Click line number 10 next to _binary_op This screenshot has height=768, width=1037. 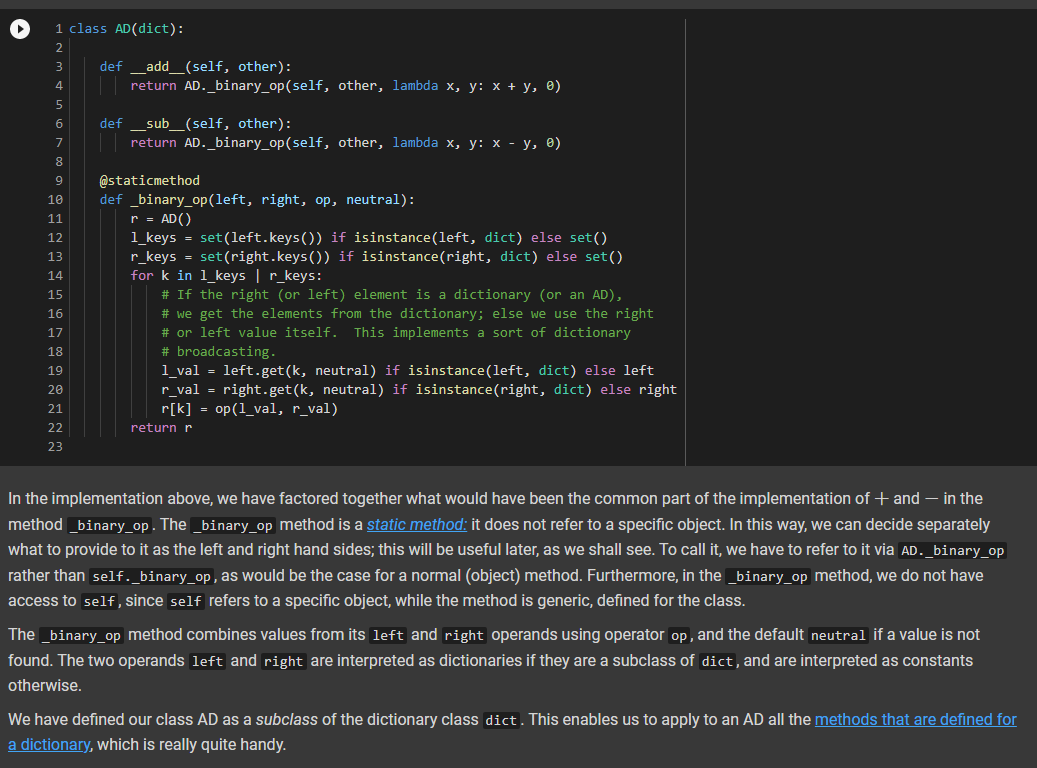54,199
